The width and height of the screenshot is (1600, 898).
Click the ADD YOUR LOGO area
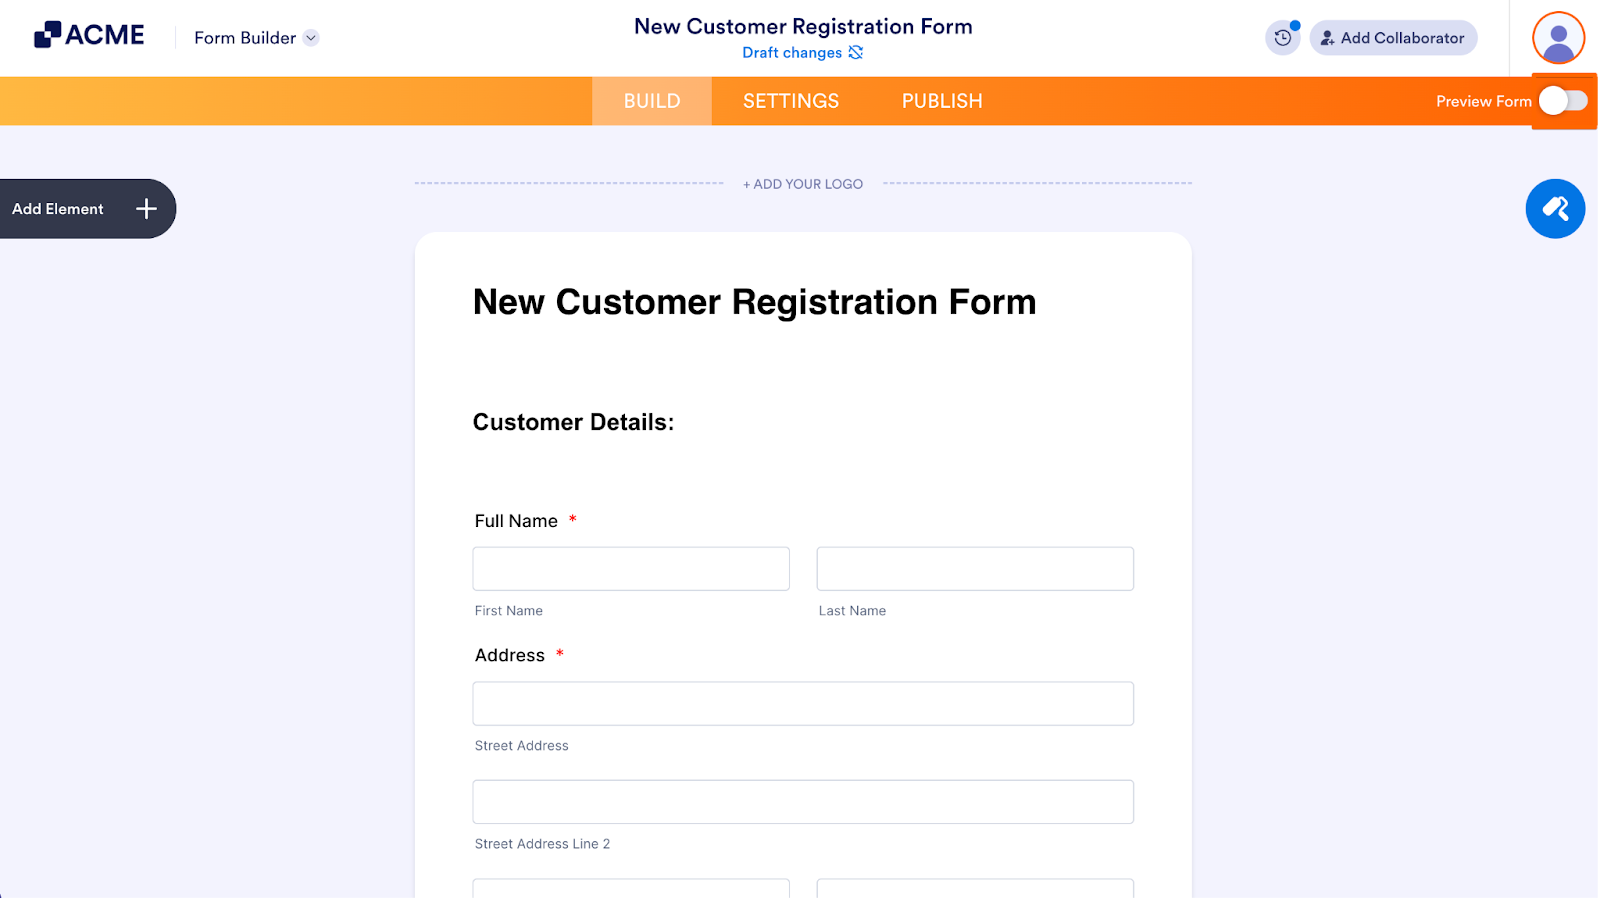pos(802,183)
